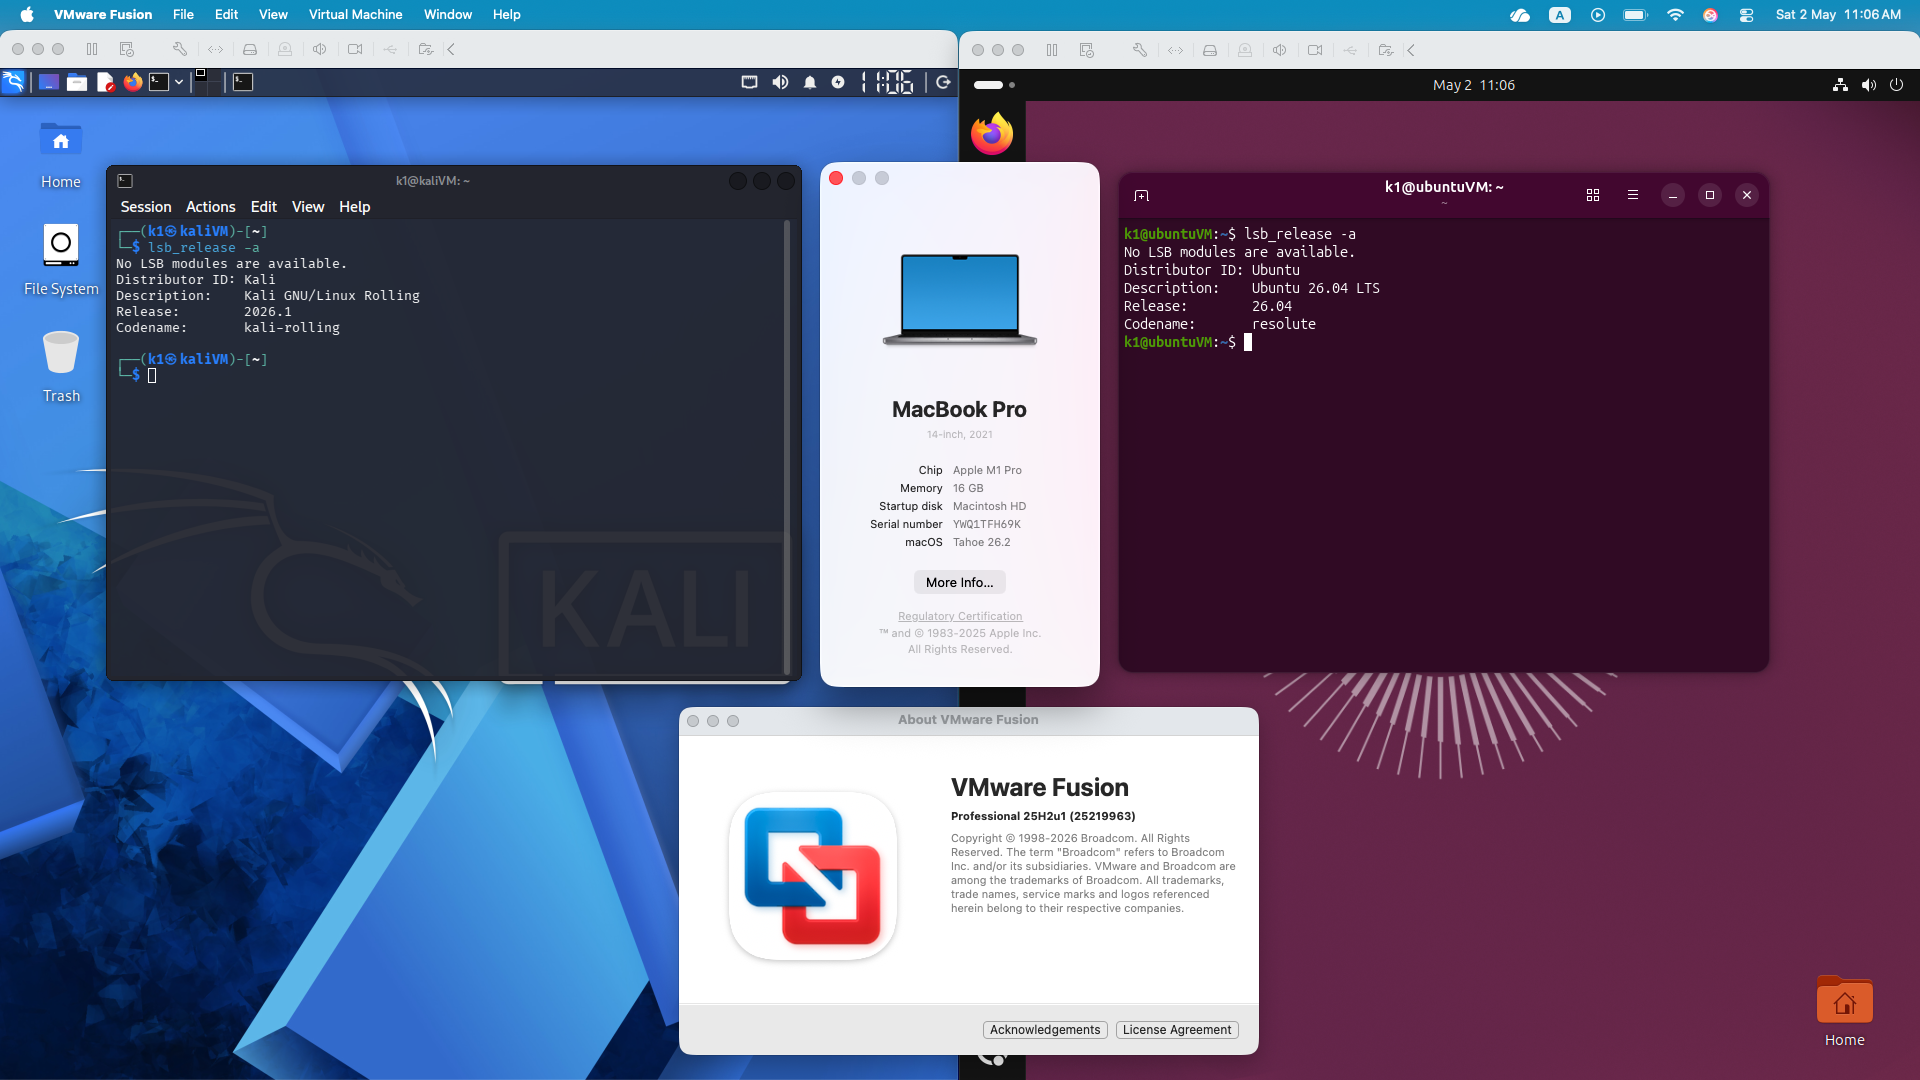Click Kali workspace switcher
Viewport: 1920px width, 1080px height.
point(206,82)
